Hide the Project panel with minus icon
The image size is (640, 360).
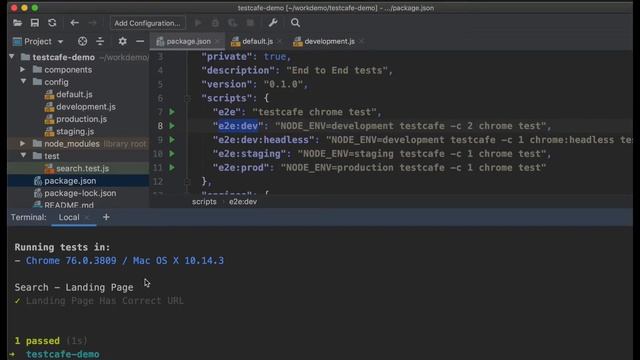pos(140,41)
